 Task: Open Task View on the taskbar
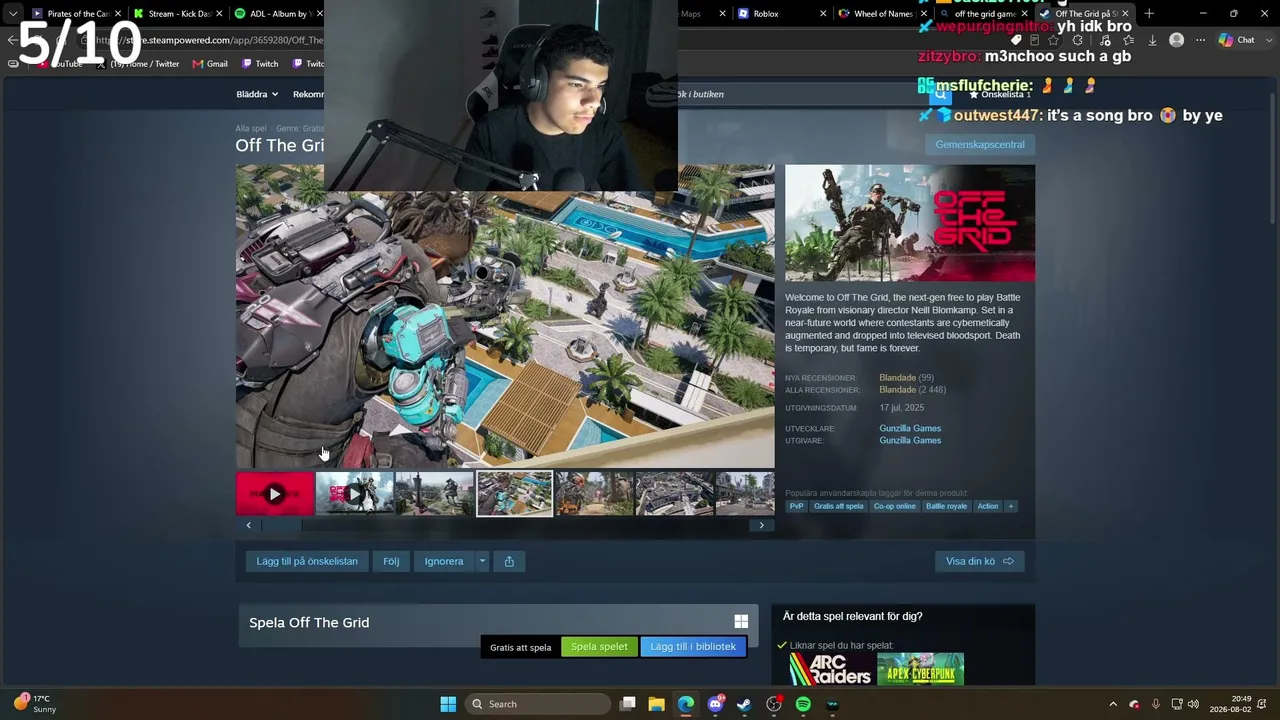click(627, 704)
